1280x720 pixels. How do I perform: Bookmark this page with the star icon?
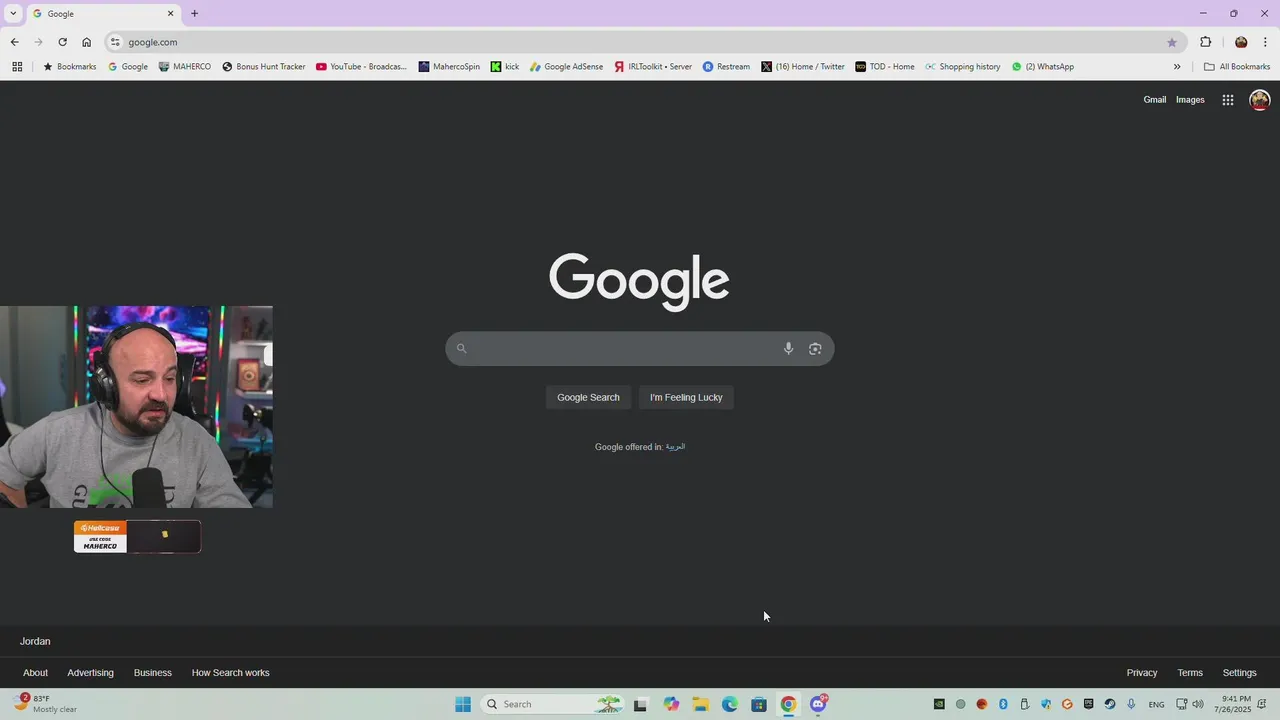[x=1172, y=42]
